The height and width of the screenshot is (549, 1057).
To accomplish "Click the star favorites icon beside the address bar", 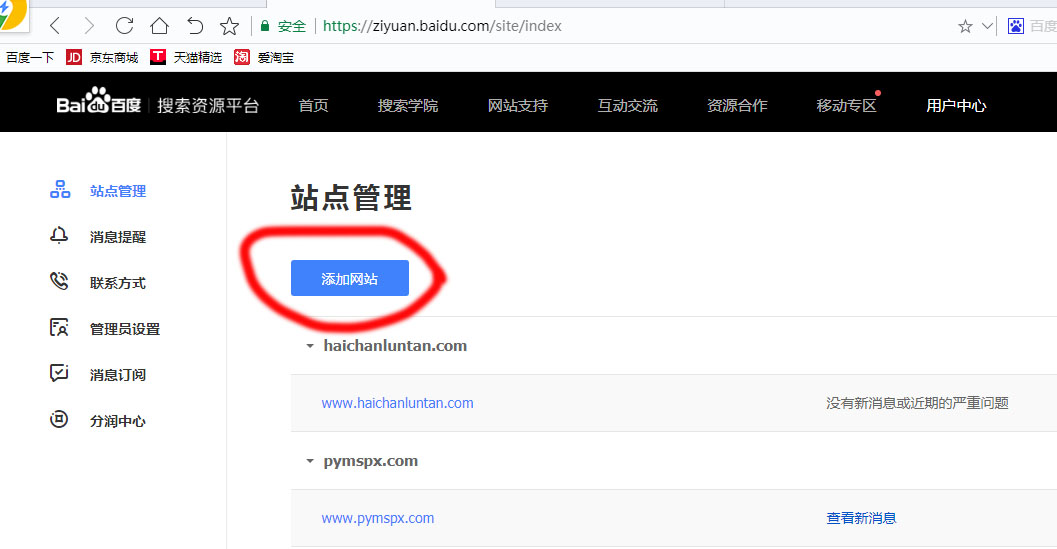I will coord(229,26).
